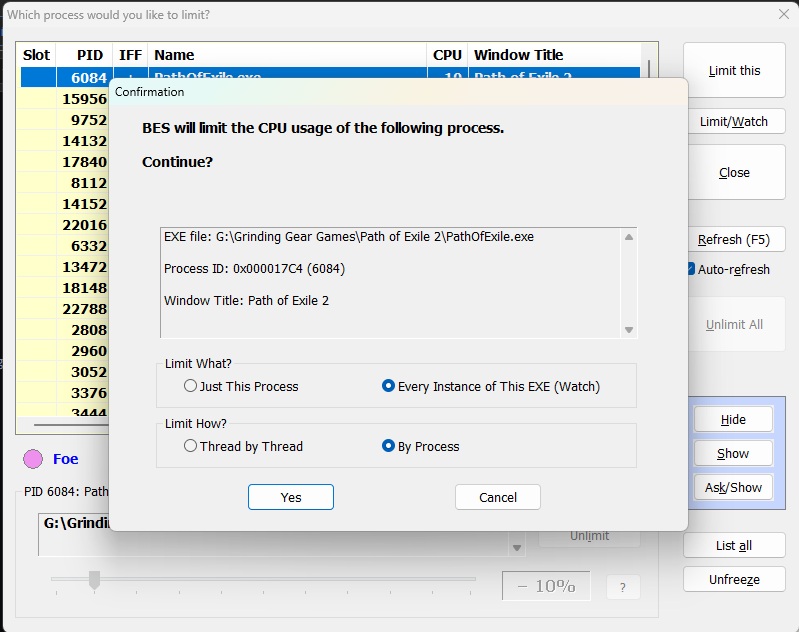The image size is (799, 632).
Task: Select the process row with PID 13472
Action: (x=64, y=267)
